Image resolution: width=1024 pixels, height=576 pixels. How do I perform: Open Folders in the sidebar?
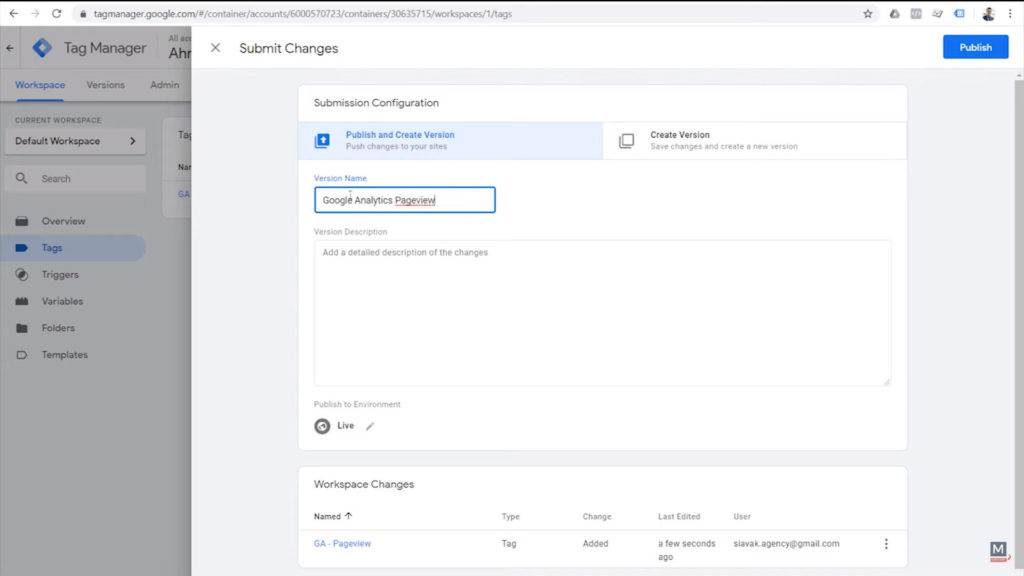[x=58, y=328]
